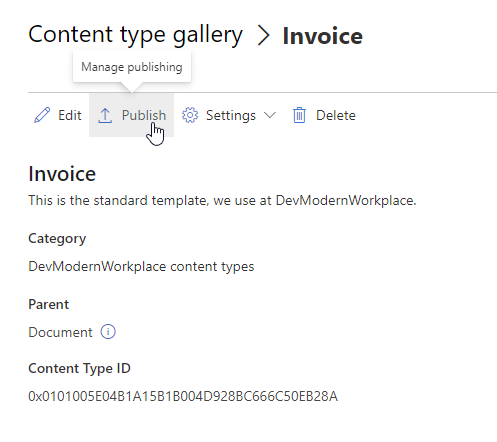Click the gear Settings icon
This screenshot has width=497, height=442.
(190, 115)
